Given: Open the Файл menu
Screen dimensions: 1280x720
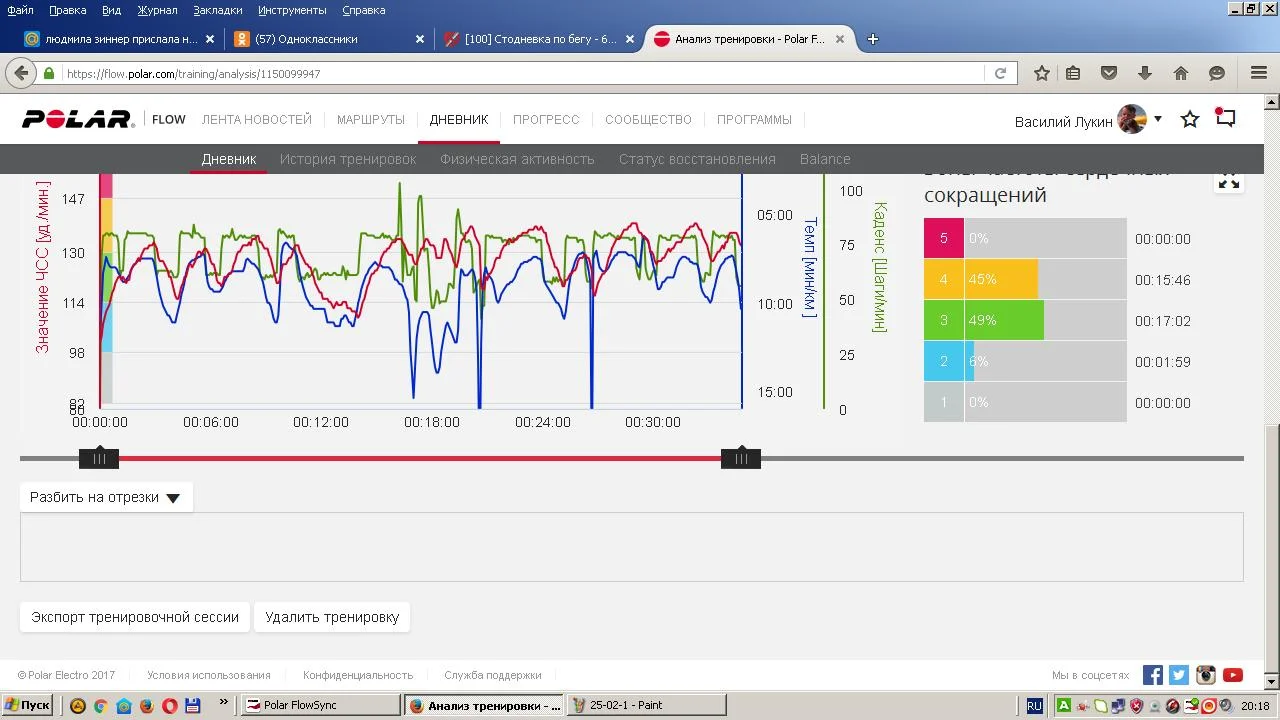Looking at the screenshot, I should point(20,10).
